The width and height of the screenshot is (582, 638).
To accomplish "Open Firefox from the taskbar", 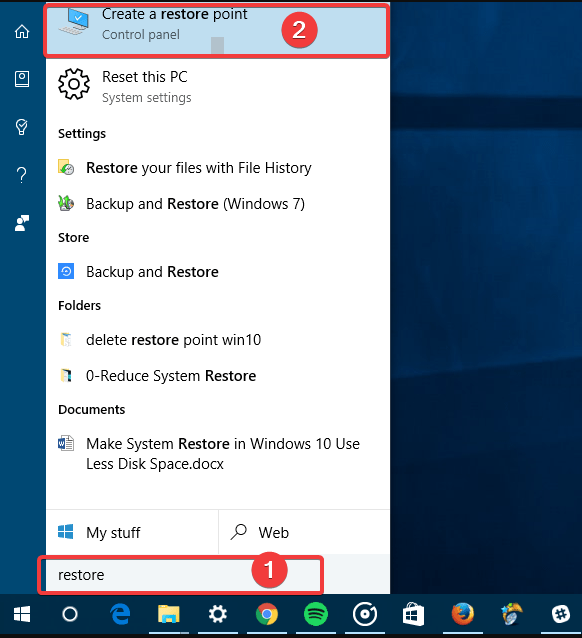I will [463, 614].
